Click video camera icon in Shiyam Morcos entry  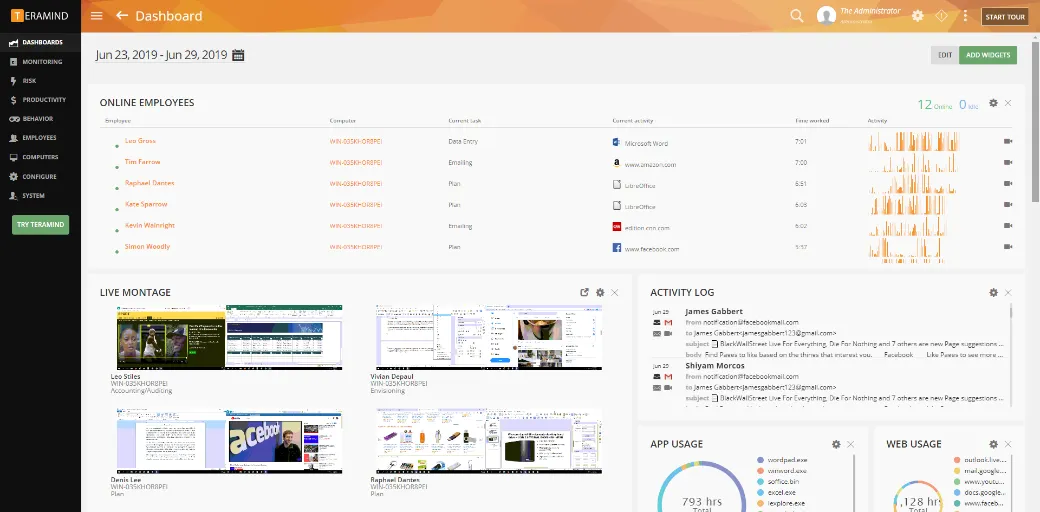[x=669, y=387]
